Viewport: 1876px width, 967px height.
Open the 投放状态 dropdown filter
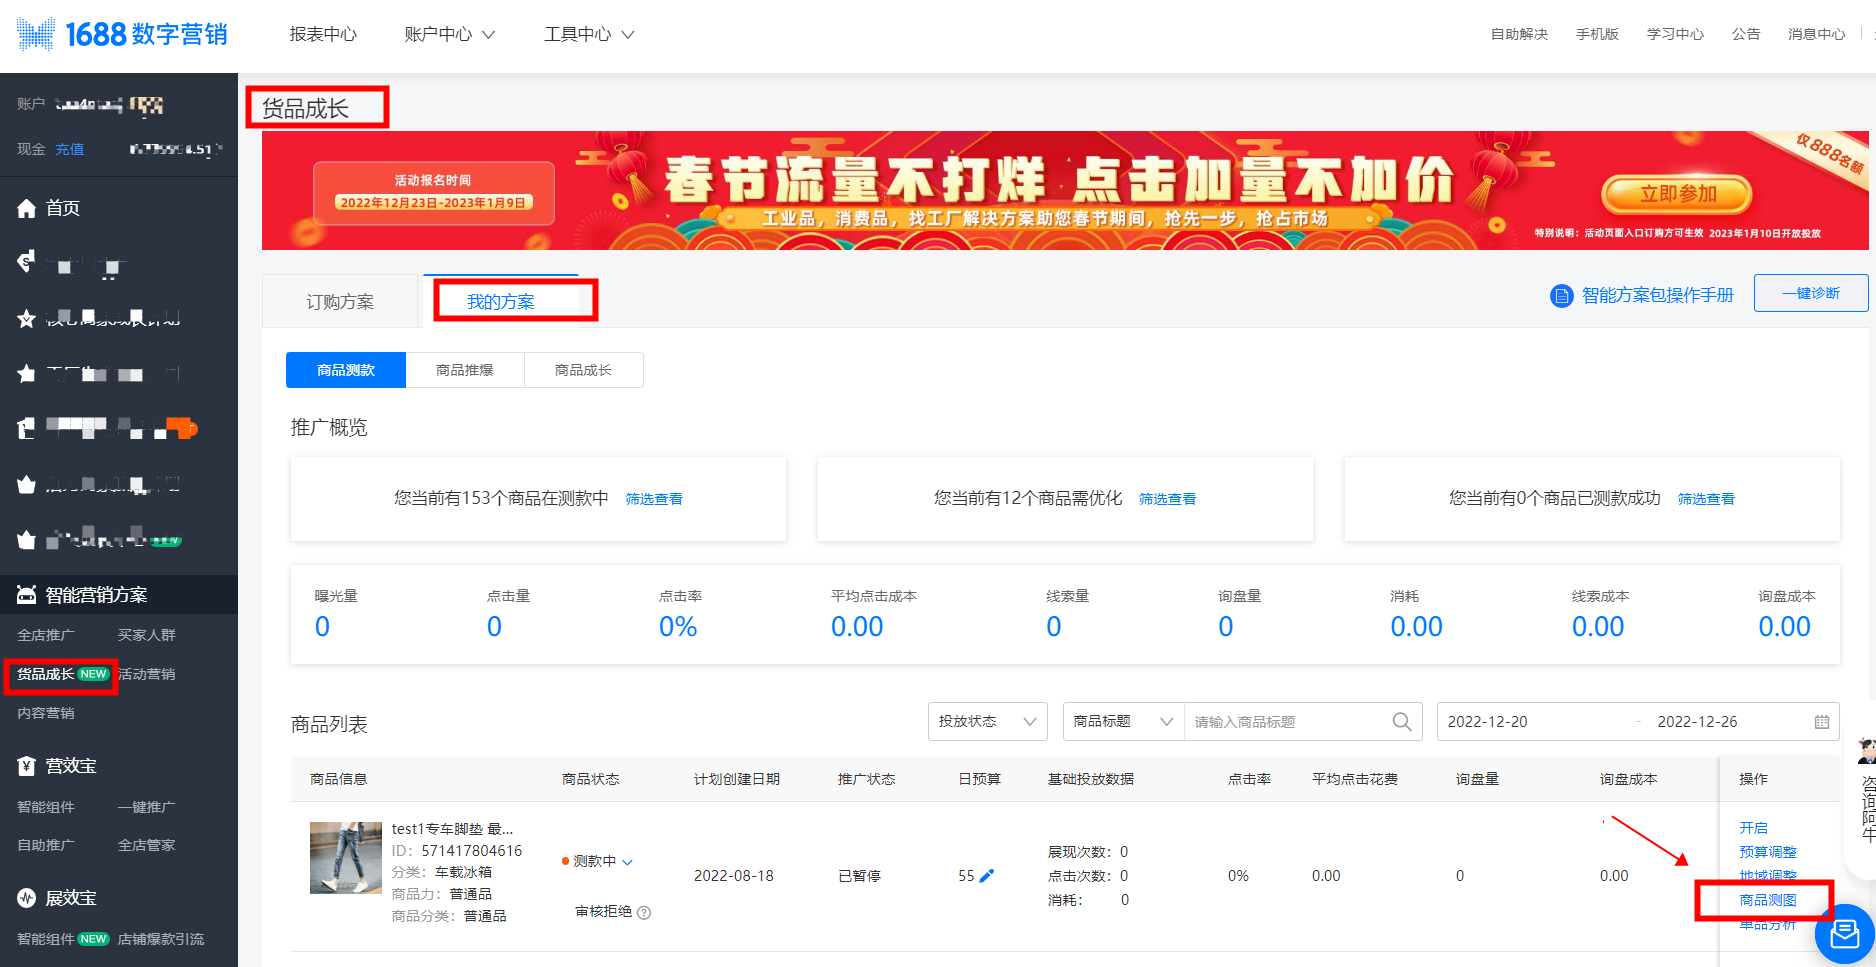(x=987, y=722)
